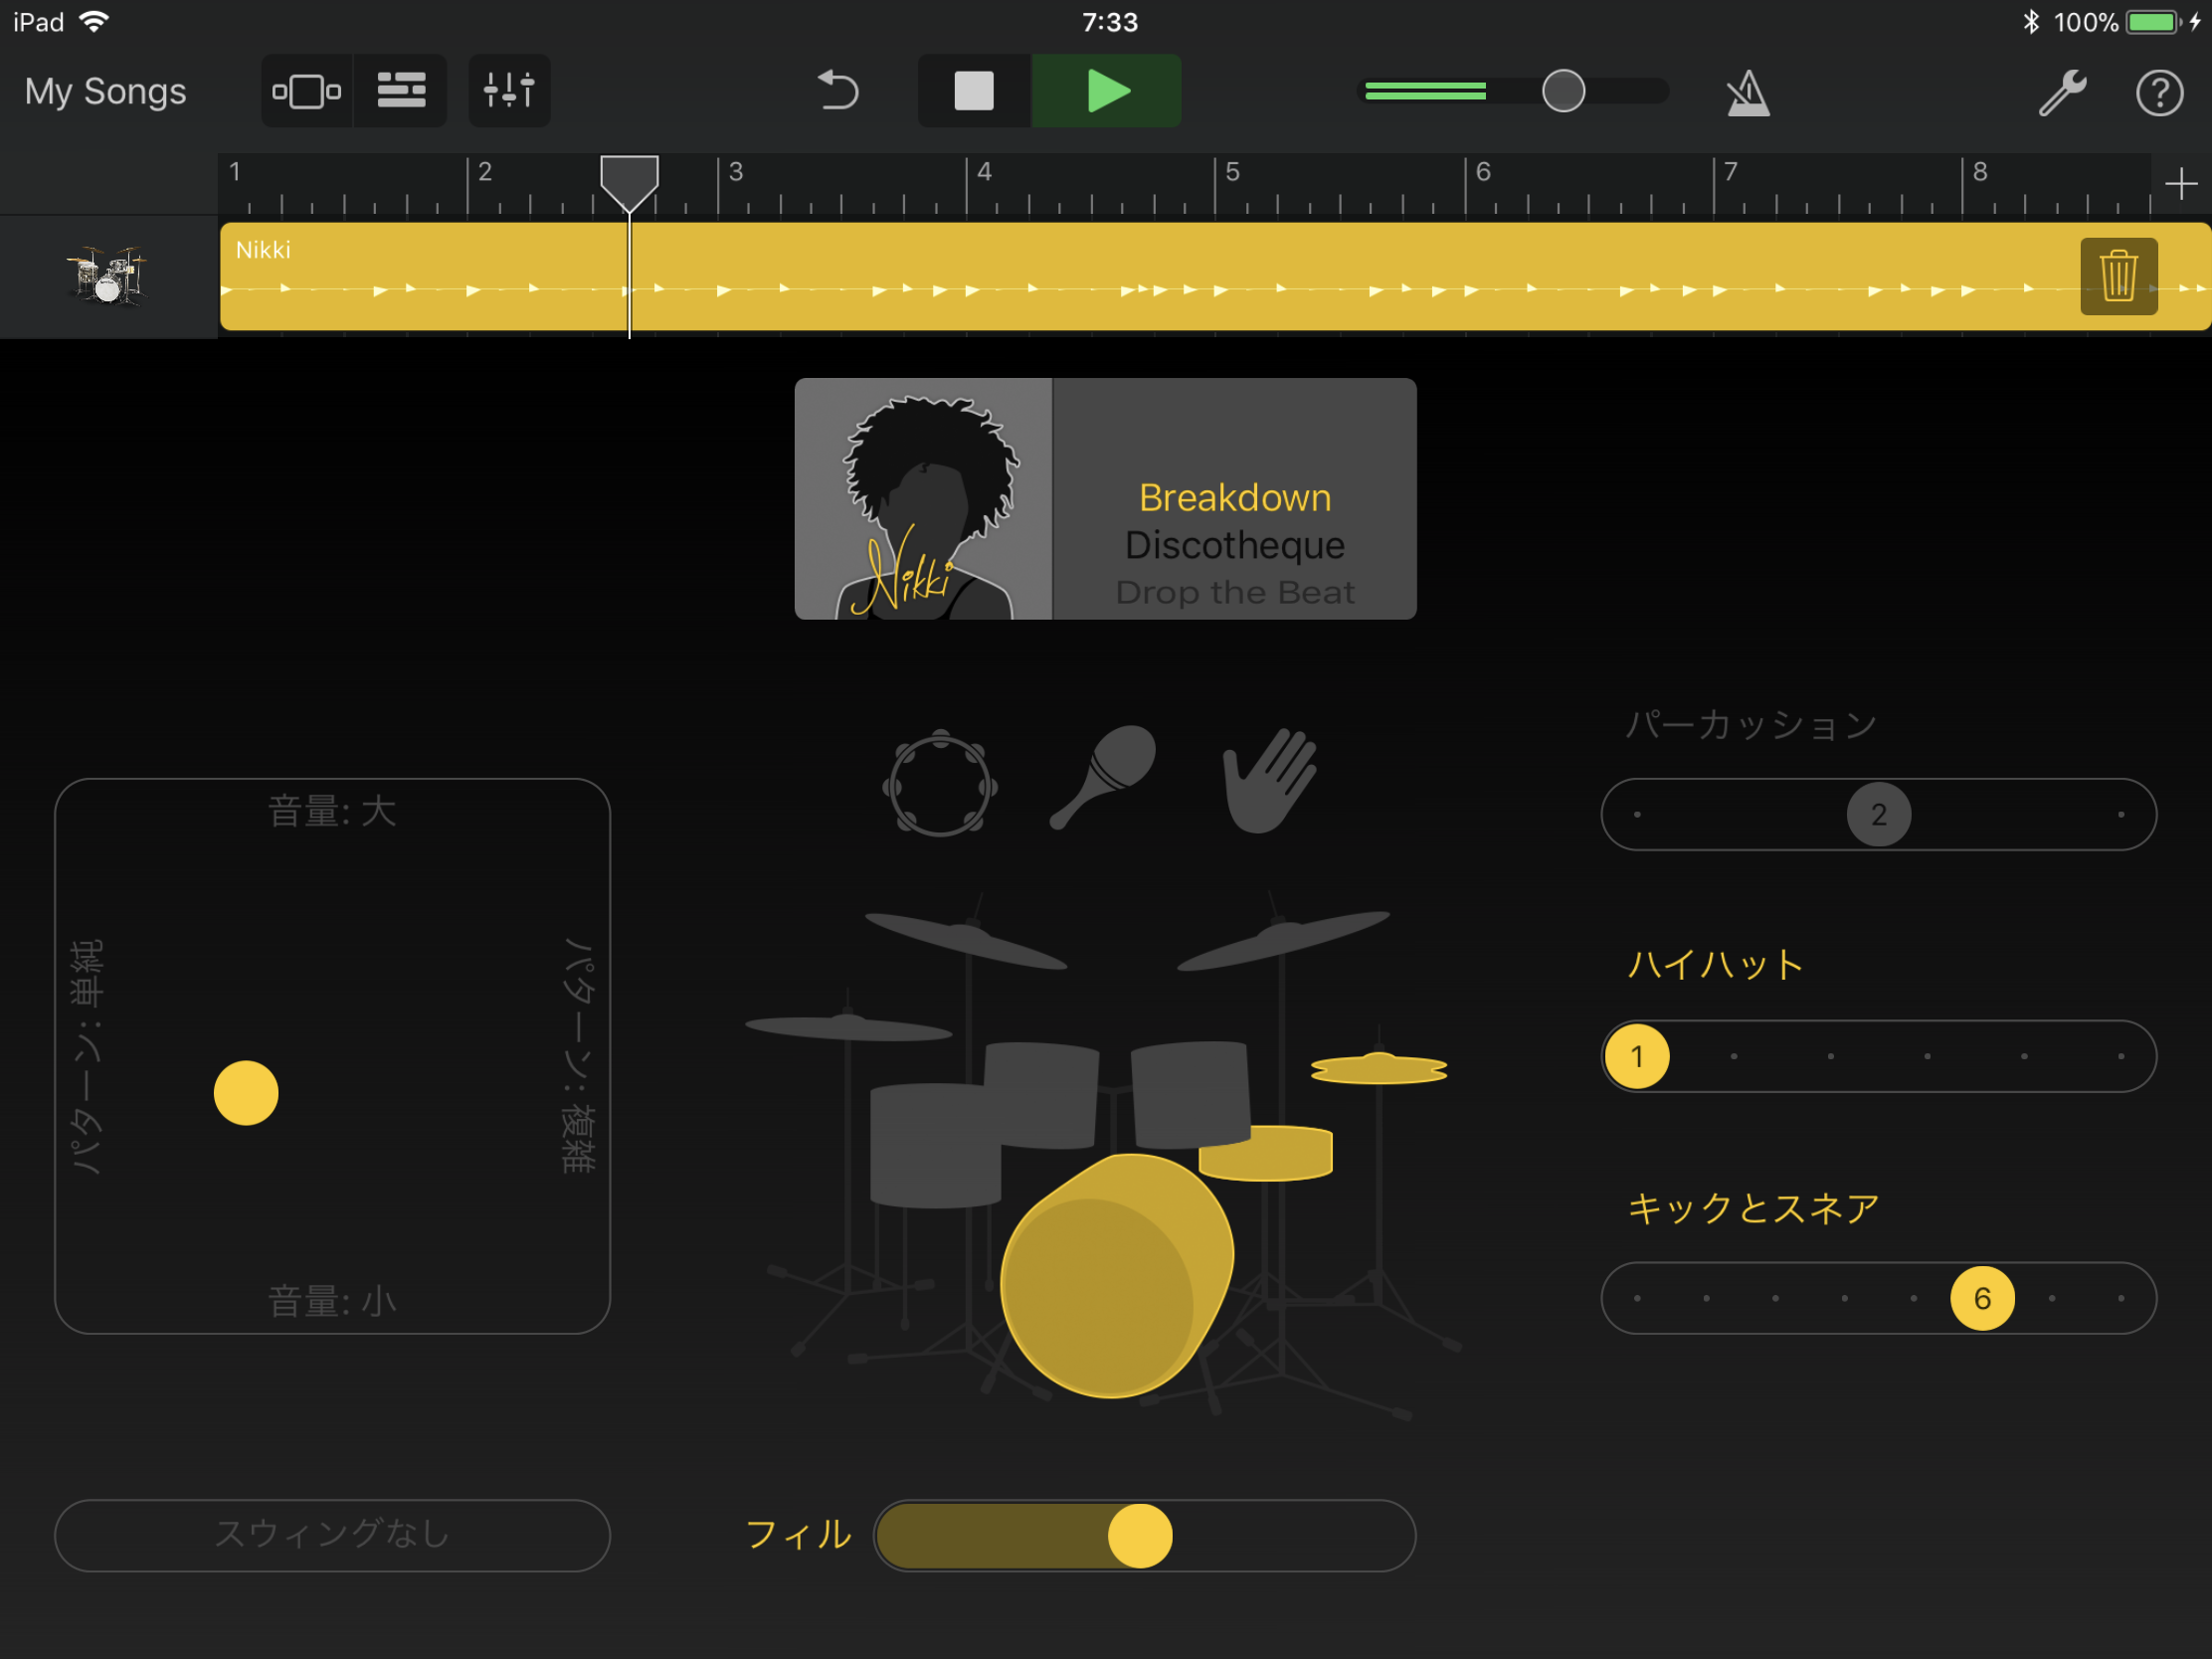Toggle the tambourine percussion
The height and width of the screenshot is (1659, 2212).
pos(940,783)
